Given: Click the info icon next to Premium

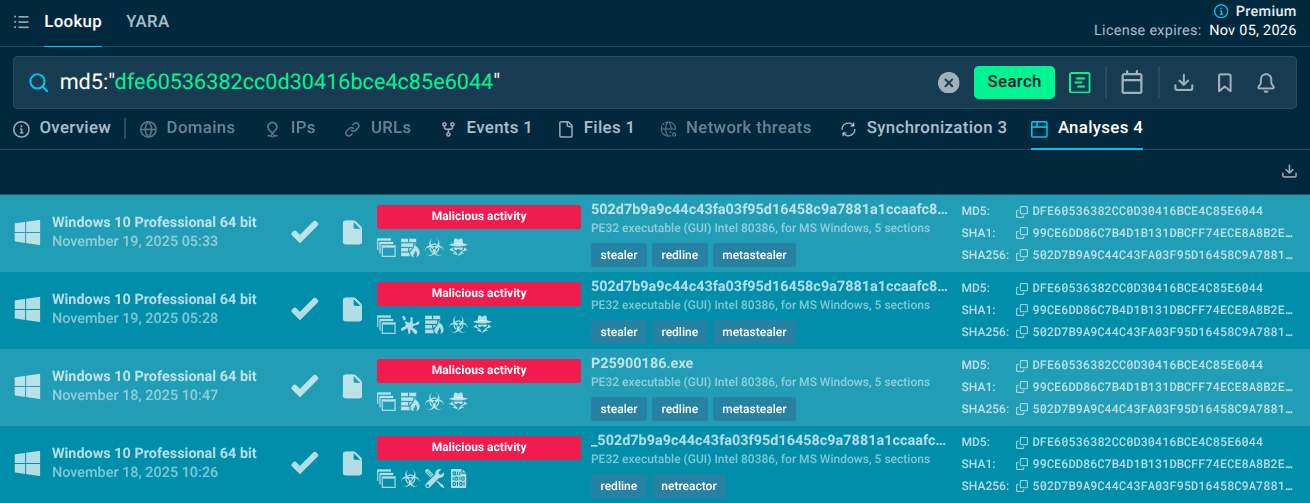Looking at the screenshot, I should (x=1219, y=11).
